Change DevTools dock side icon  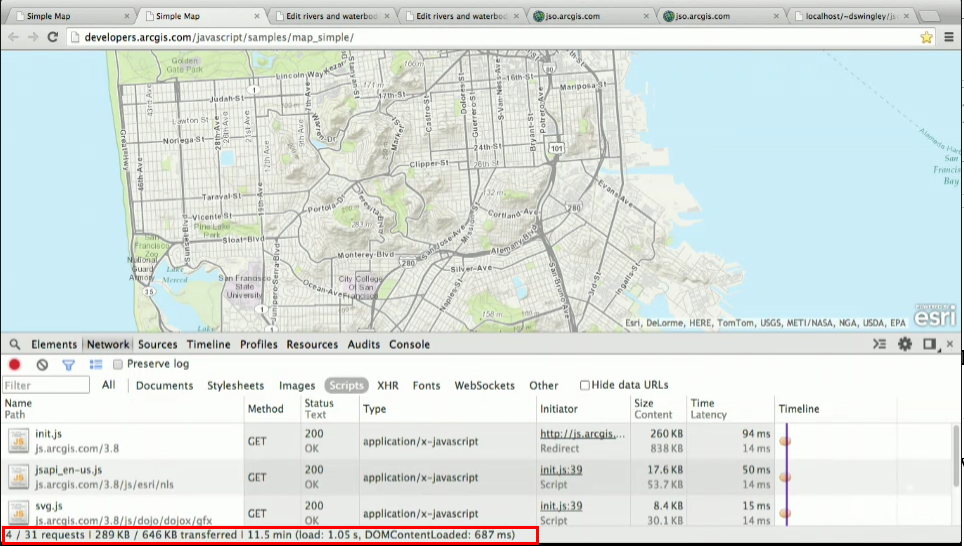[x=930, y=344]
